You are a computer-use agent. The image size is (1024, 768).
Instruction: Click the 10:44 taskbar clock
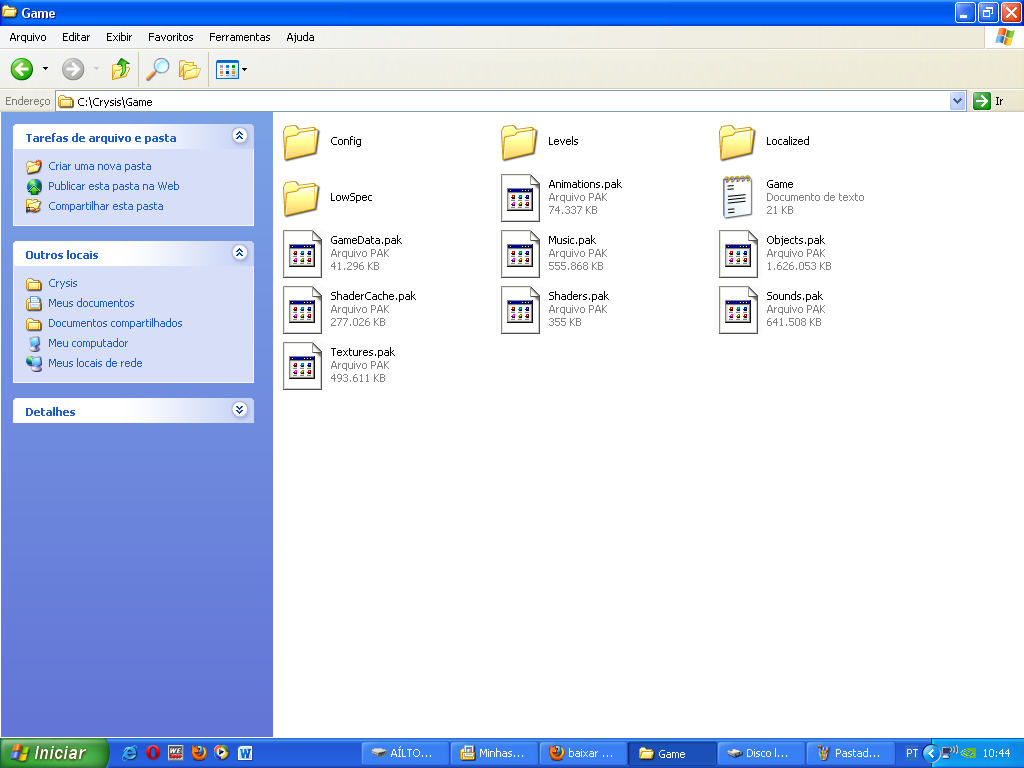[x=997, y=753]
